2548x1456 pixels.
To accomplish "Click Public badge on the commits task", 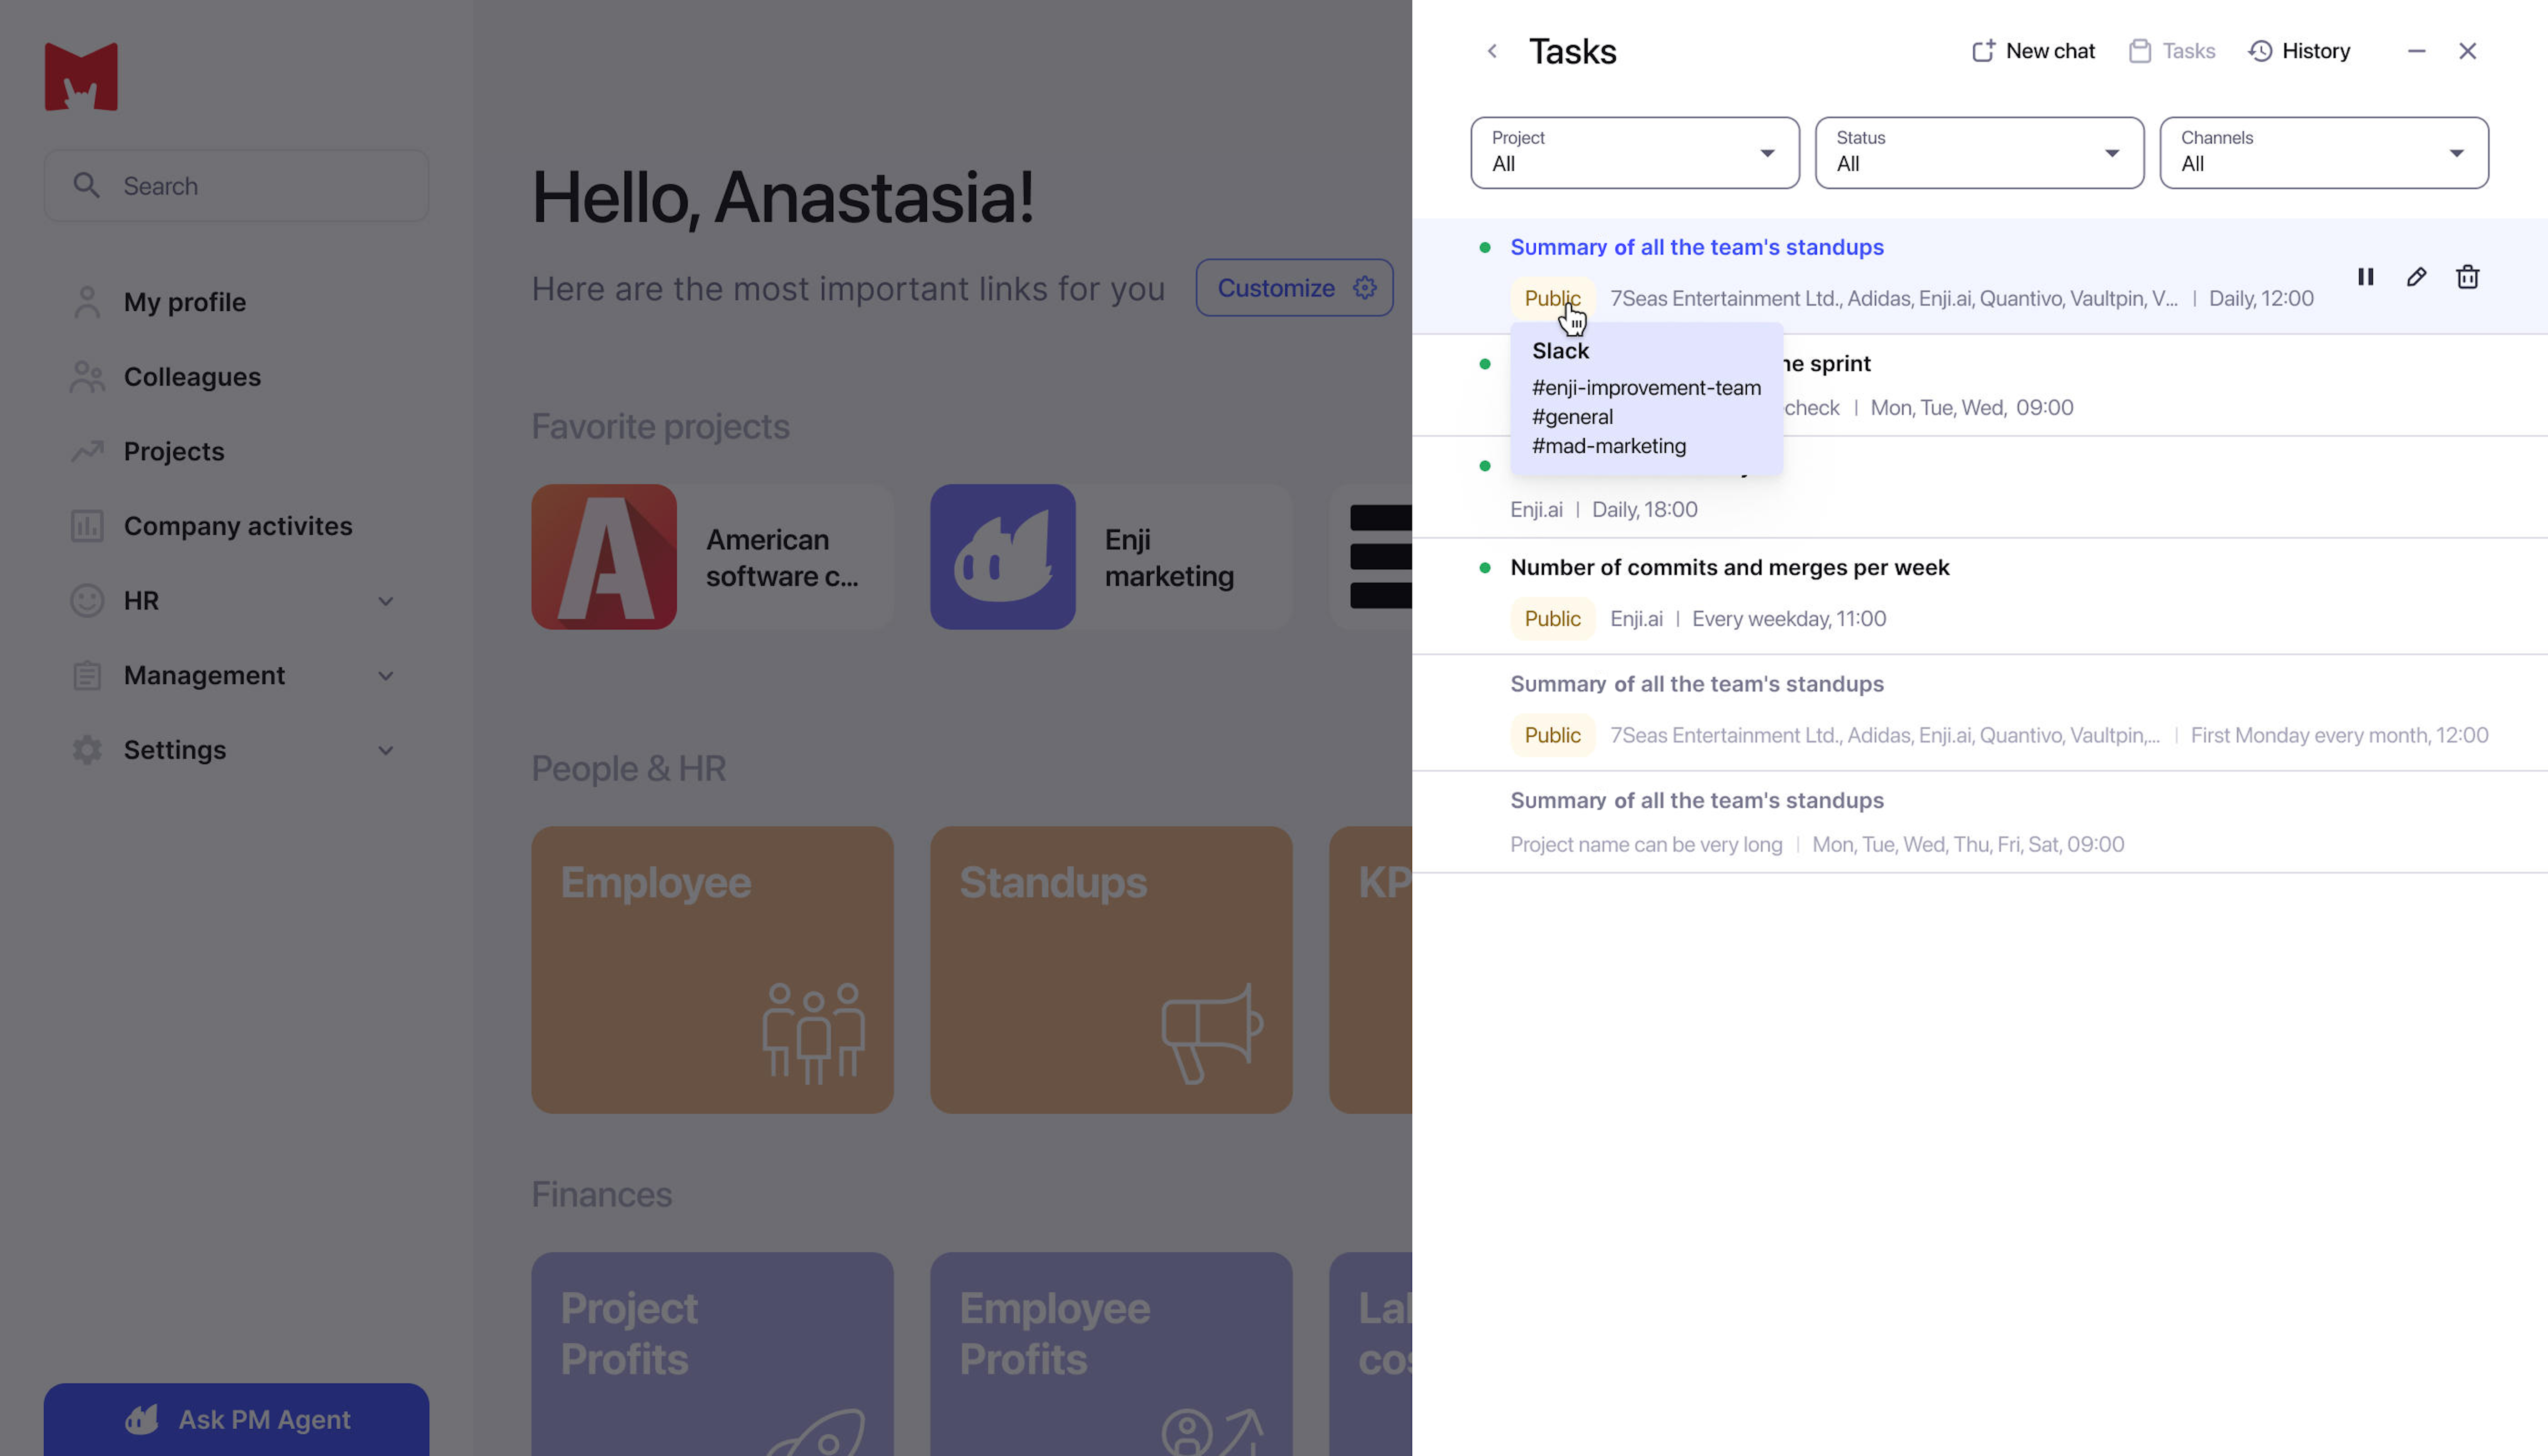I will pyautogui.click(x=1551, y=619).
